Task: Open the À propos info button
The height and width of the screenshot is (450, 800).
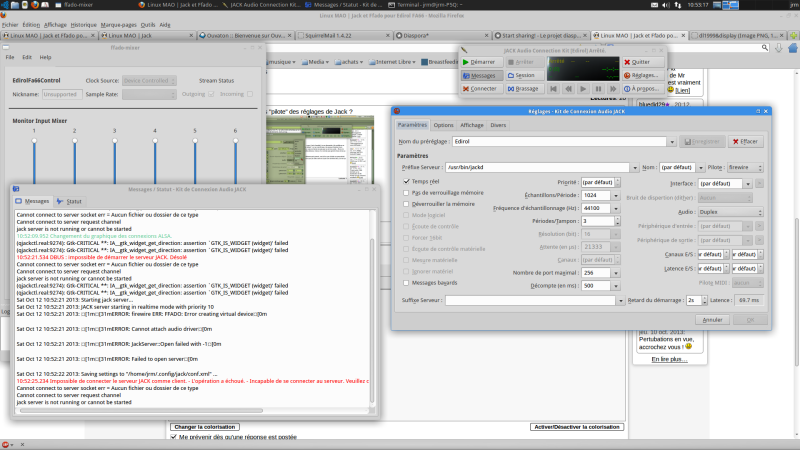Action: pyautogui.click(x=645, y=89)
